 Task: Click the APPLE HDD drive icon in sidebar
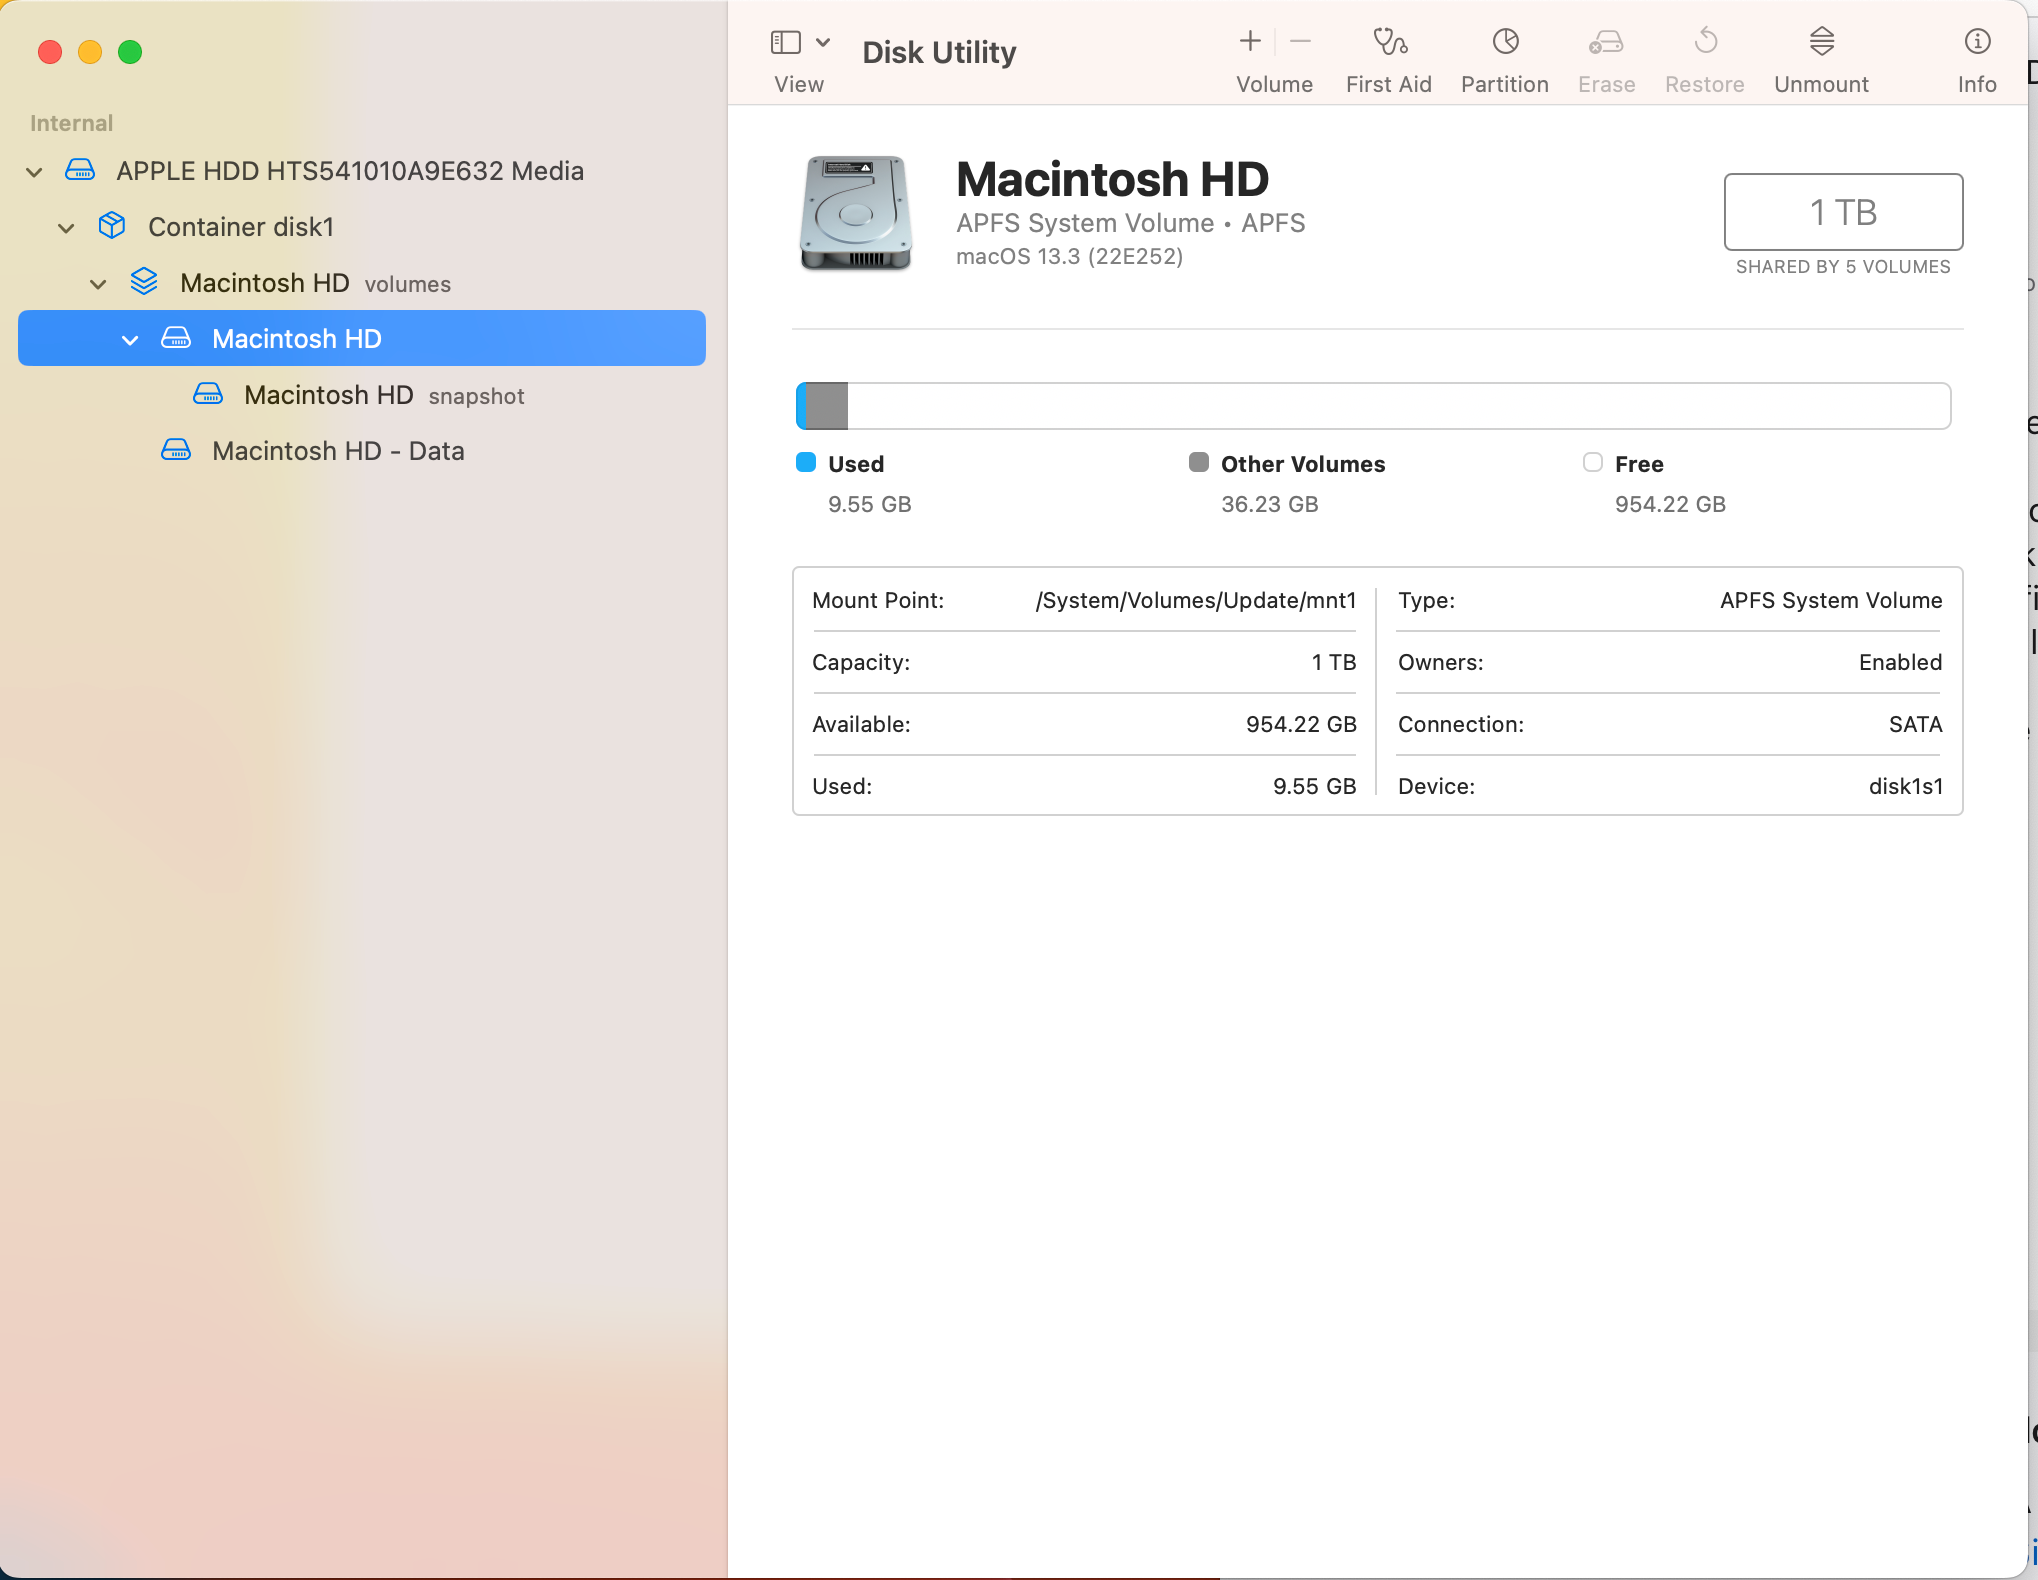pos(80,170)
